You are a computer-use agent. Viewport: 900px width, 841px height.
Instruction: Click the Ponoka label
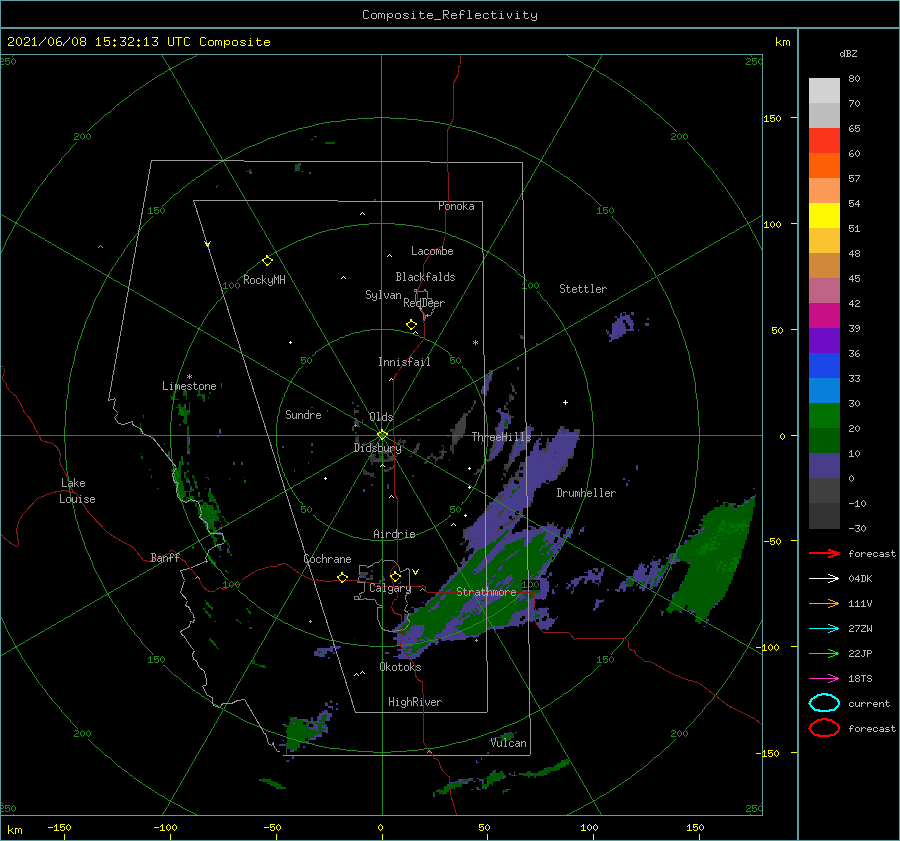(x=456, y=206)
